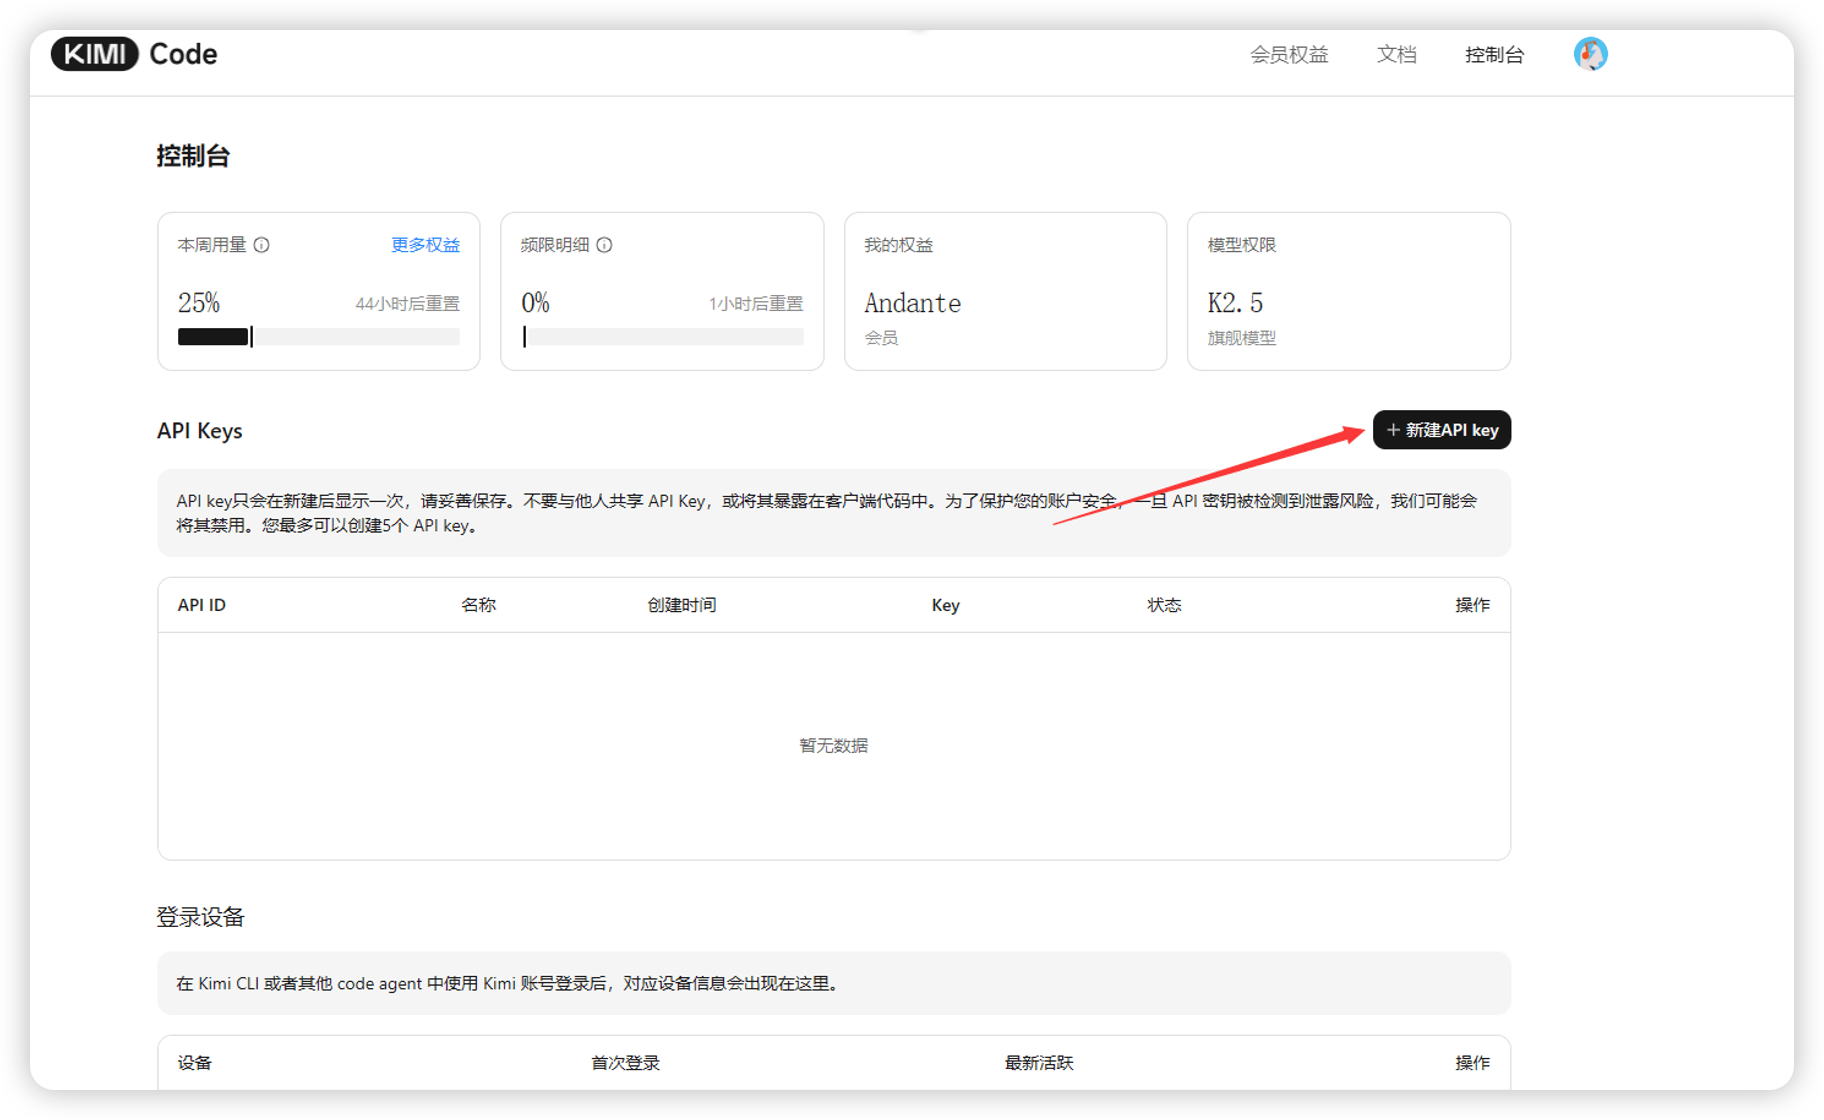
Task: Click the 25% weekly usage value
Action: pos(199,303)
